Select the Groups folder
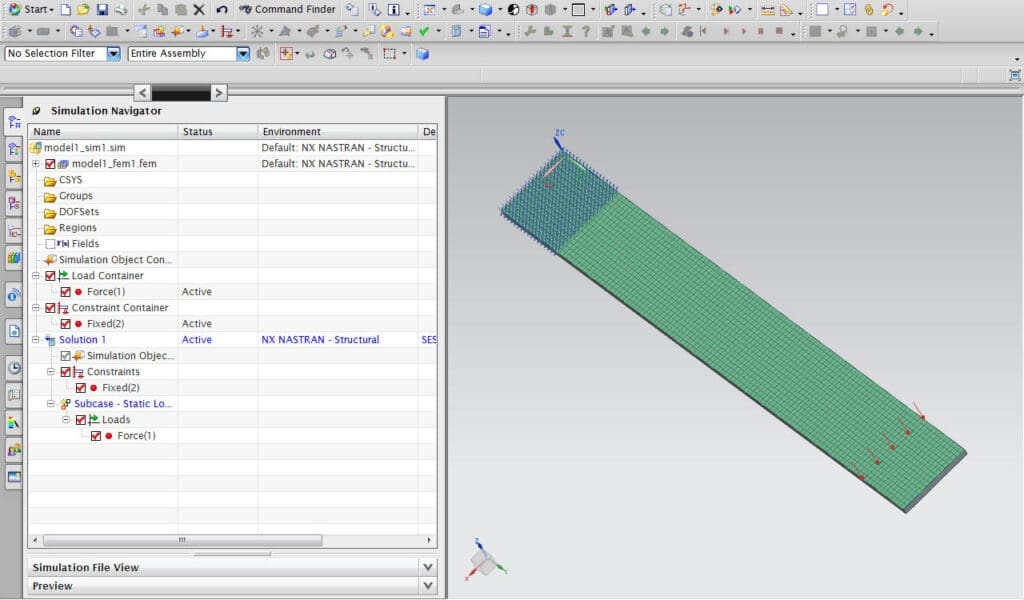Image resolution: width=1024 pixels, height=600 pixels. pyautogui.click(x=75, y=196)
